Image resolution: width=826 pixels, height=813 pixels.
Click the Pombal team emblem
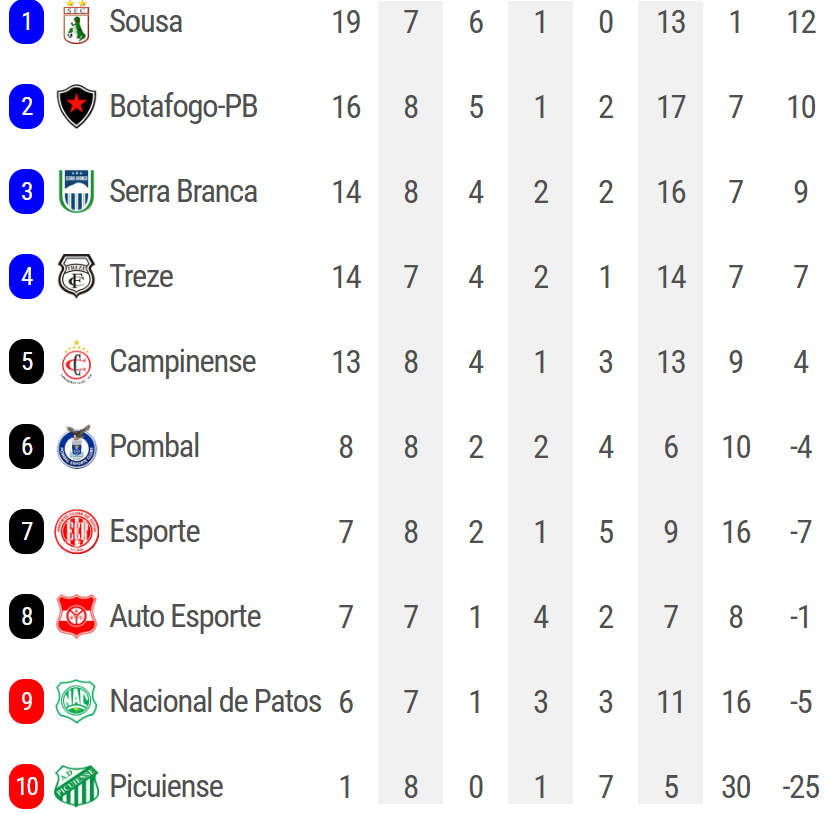coord(76,447)
